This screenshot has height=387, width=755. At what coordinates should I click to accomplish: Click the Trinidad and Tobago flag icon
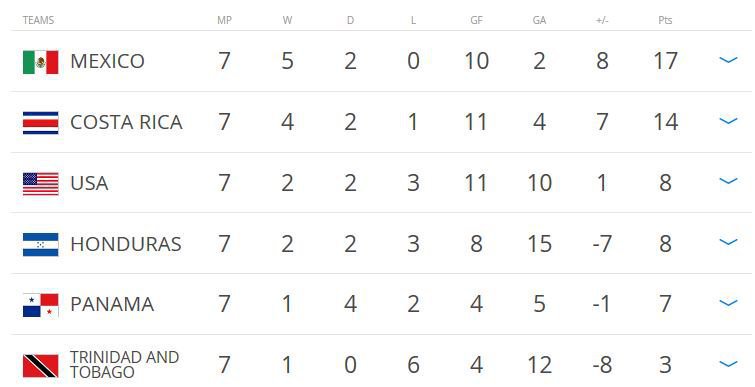tap(40, 366)
